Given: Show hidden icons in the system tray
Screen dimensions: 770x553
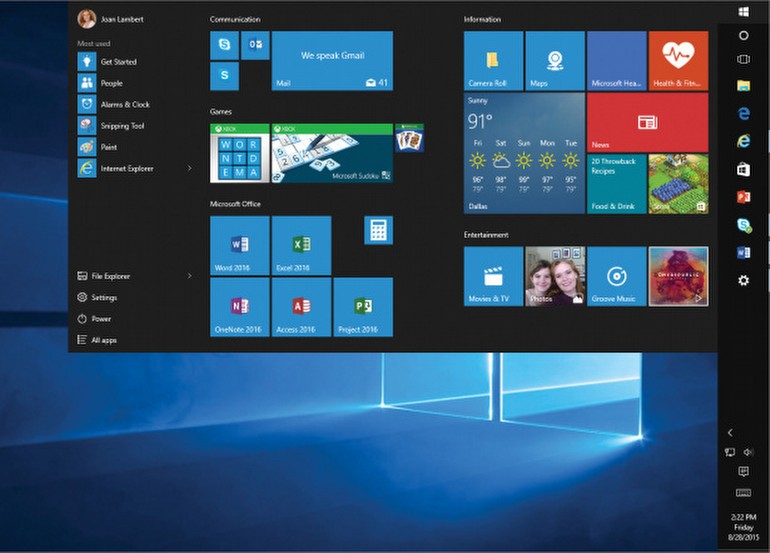Looking at the screenshot, I should click(x=730, y=433).
